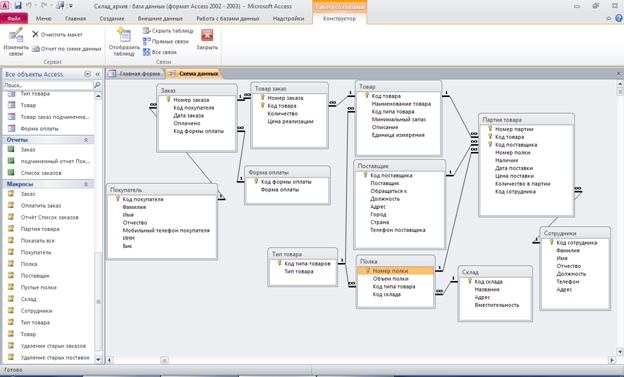Click the horizontal scrollbar right arrow
624x377 pixels.
coord(612,360)
